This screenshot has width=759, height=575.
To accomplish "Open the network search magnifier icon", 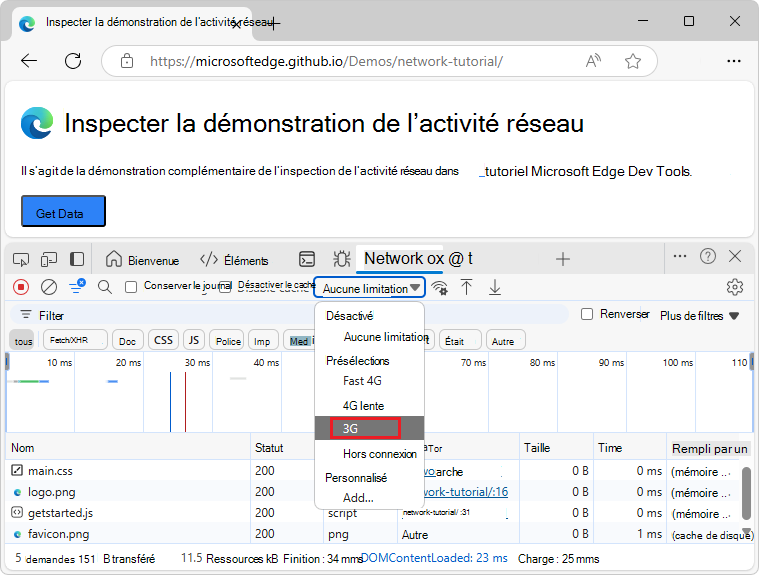I will 105,287.
